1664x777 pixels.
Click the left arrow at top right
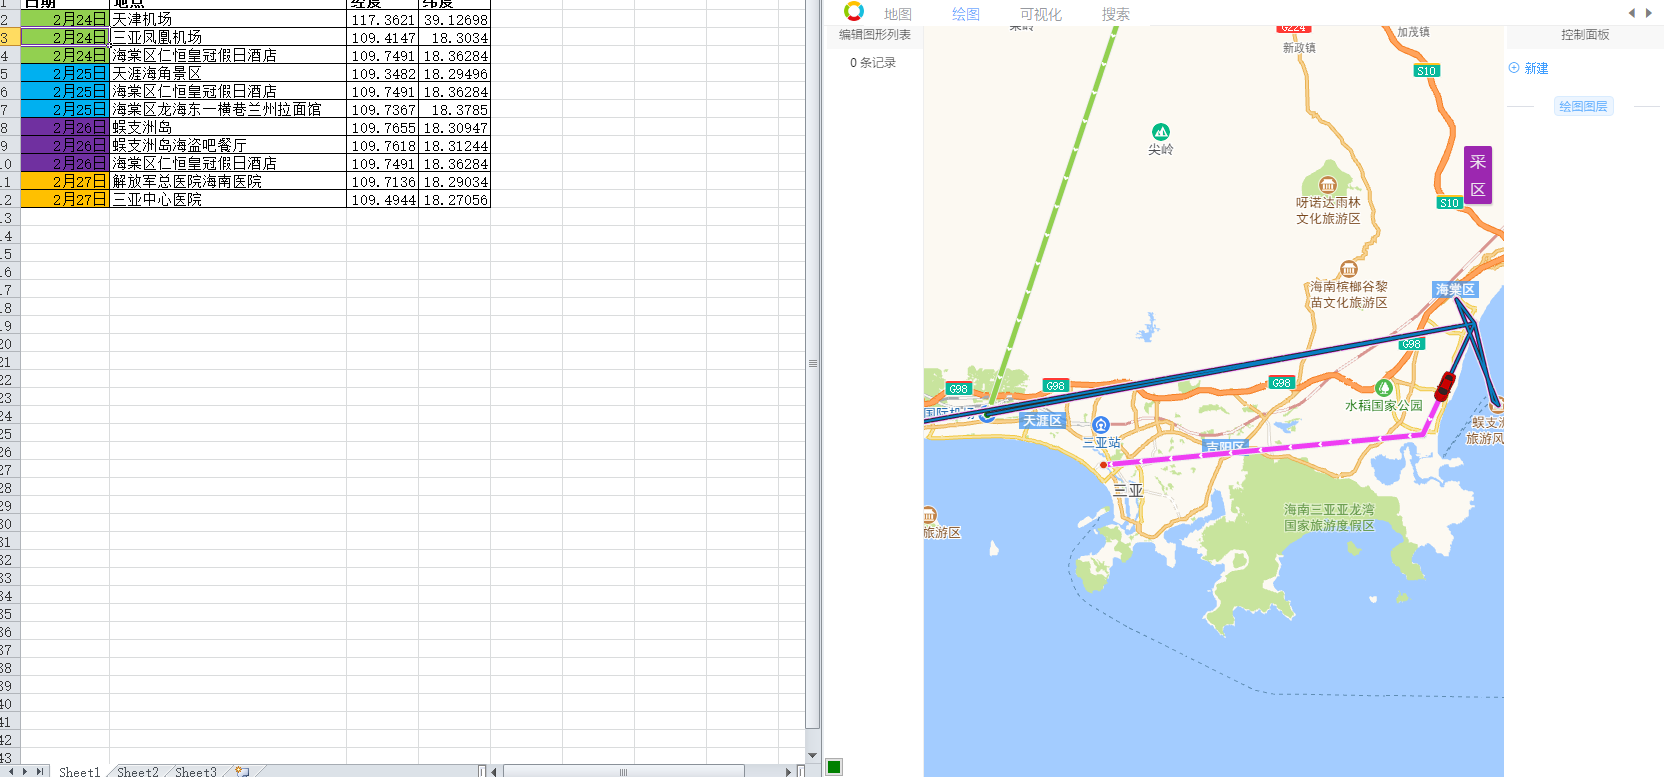[x=1632, y=13]
